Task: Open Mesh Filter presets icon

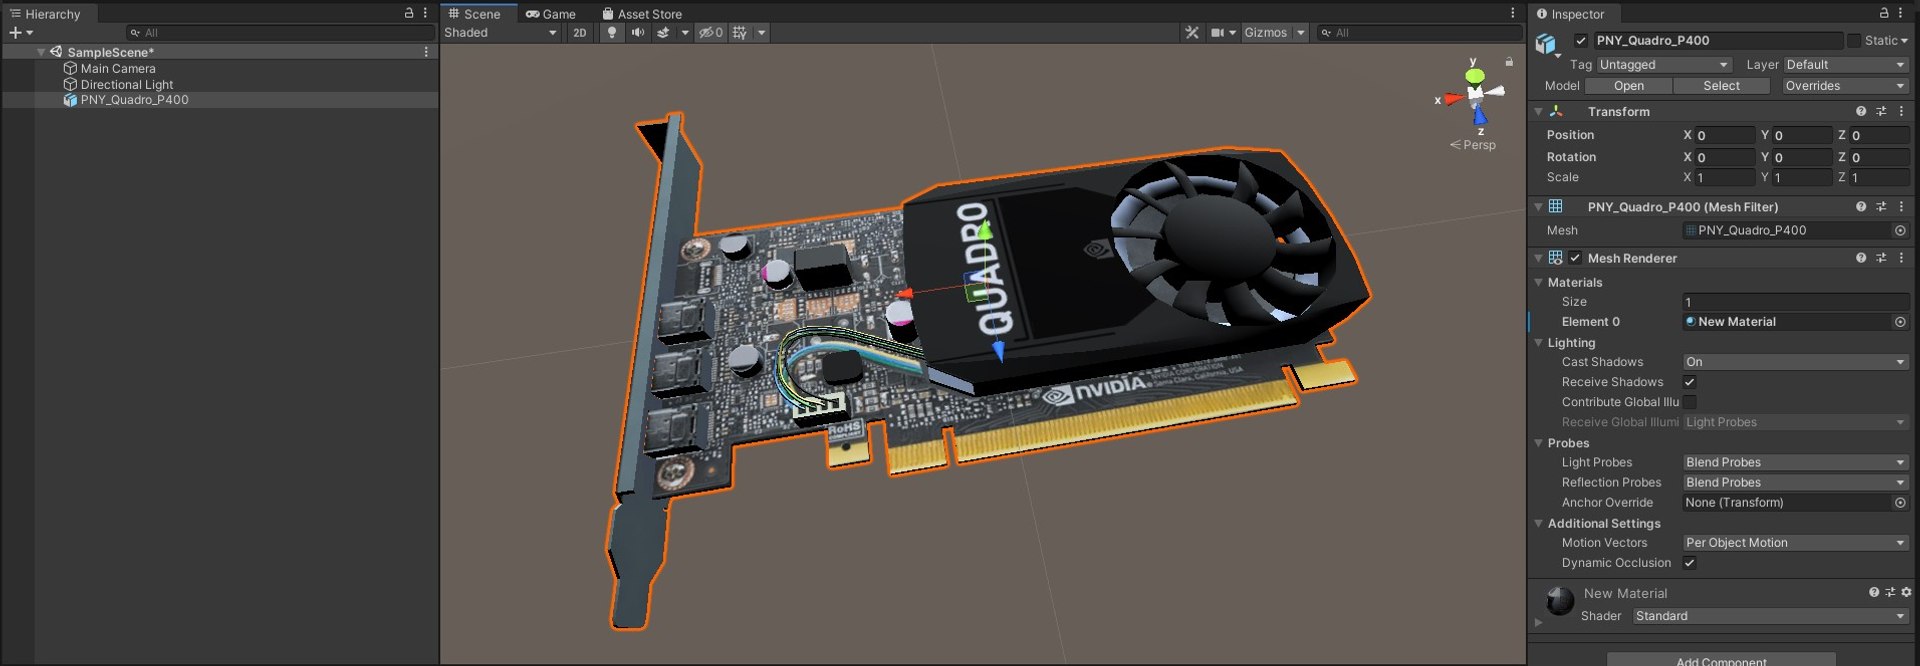Action: tap(1881, 207)
